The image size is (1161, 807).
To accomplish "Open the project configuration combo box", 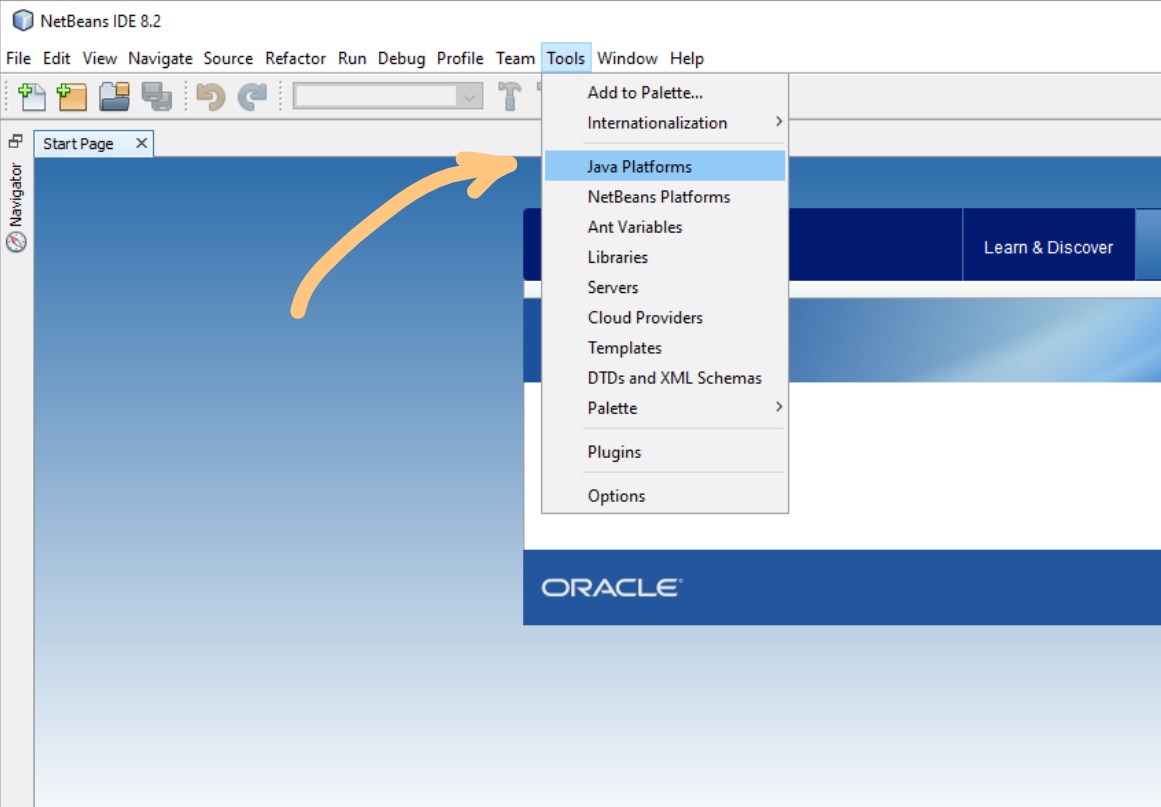I will (x=388, y=96).
